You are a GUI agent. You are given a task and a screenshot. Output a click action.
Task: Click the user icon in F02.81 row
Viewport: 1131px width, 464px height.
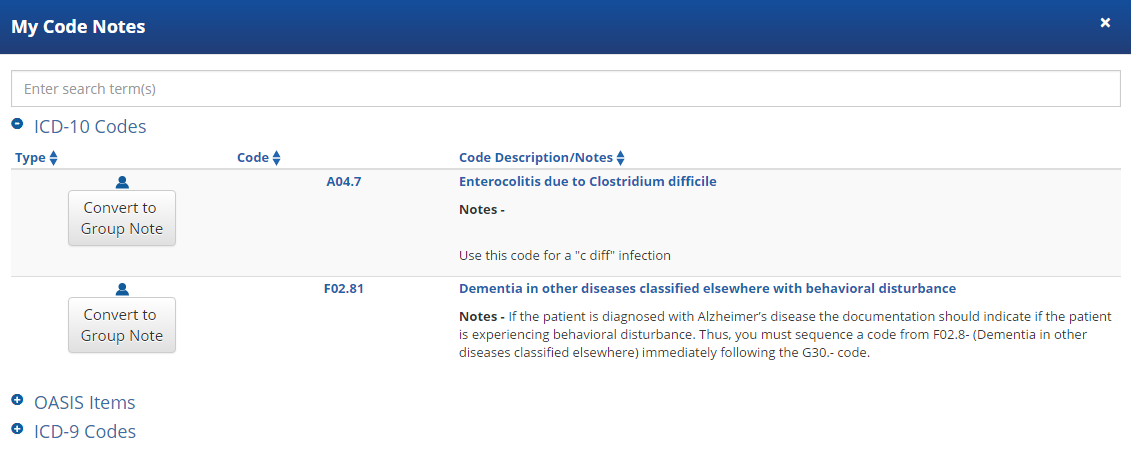click(122, 289)
